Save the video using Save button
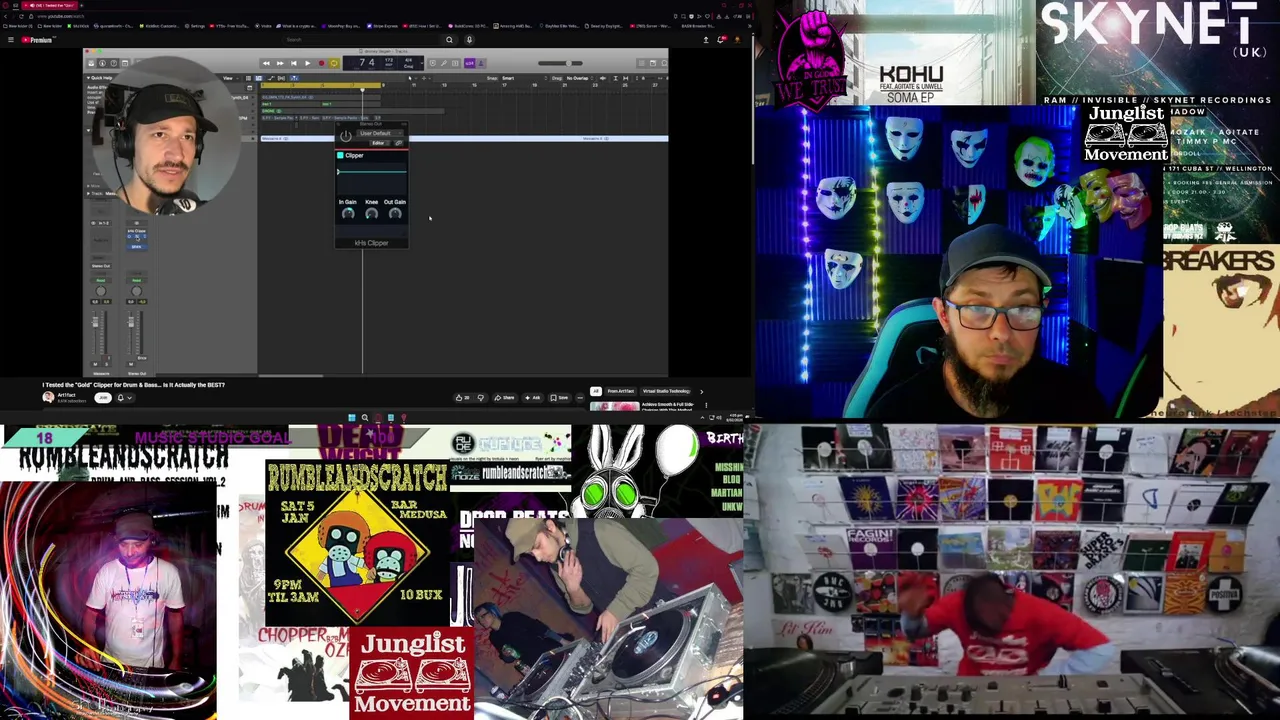This screenshot has width=1280, height=720. tap(559, 397)
